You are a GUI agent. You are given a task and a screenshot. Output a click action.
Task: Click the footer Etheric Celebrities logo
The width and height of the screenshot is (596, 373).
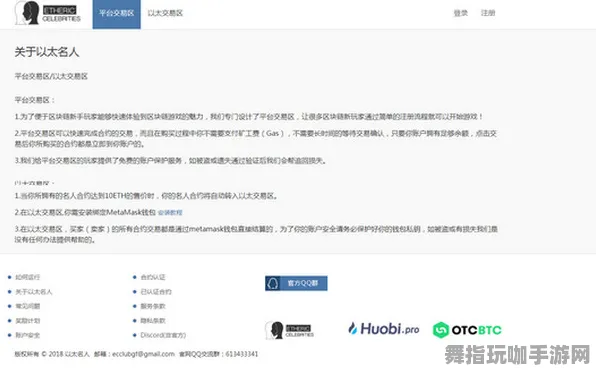click(x=290, y=330)
